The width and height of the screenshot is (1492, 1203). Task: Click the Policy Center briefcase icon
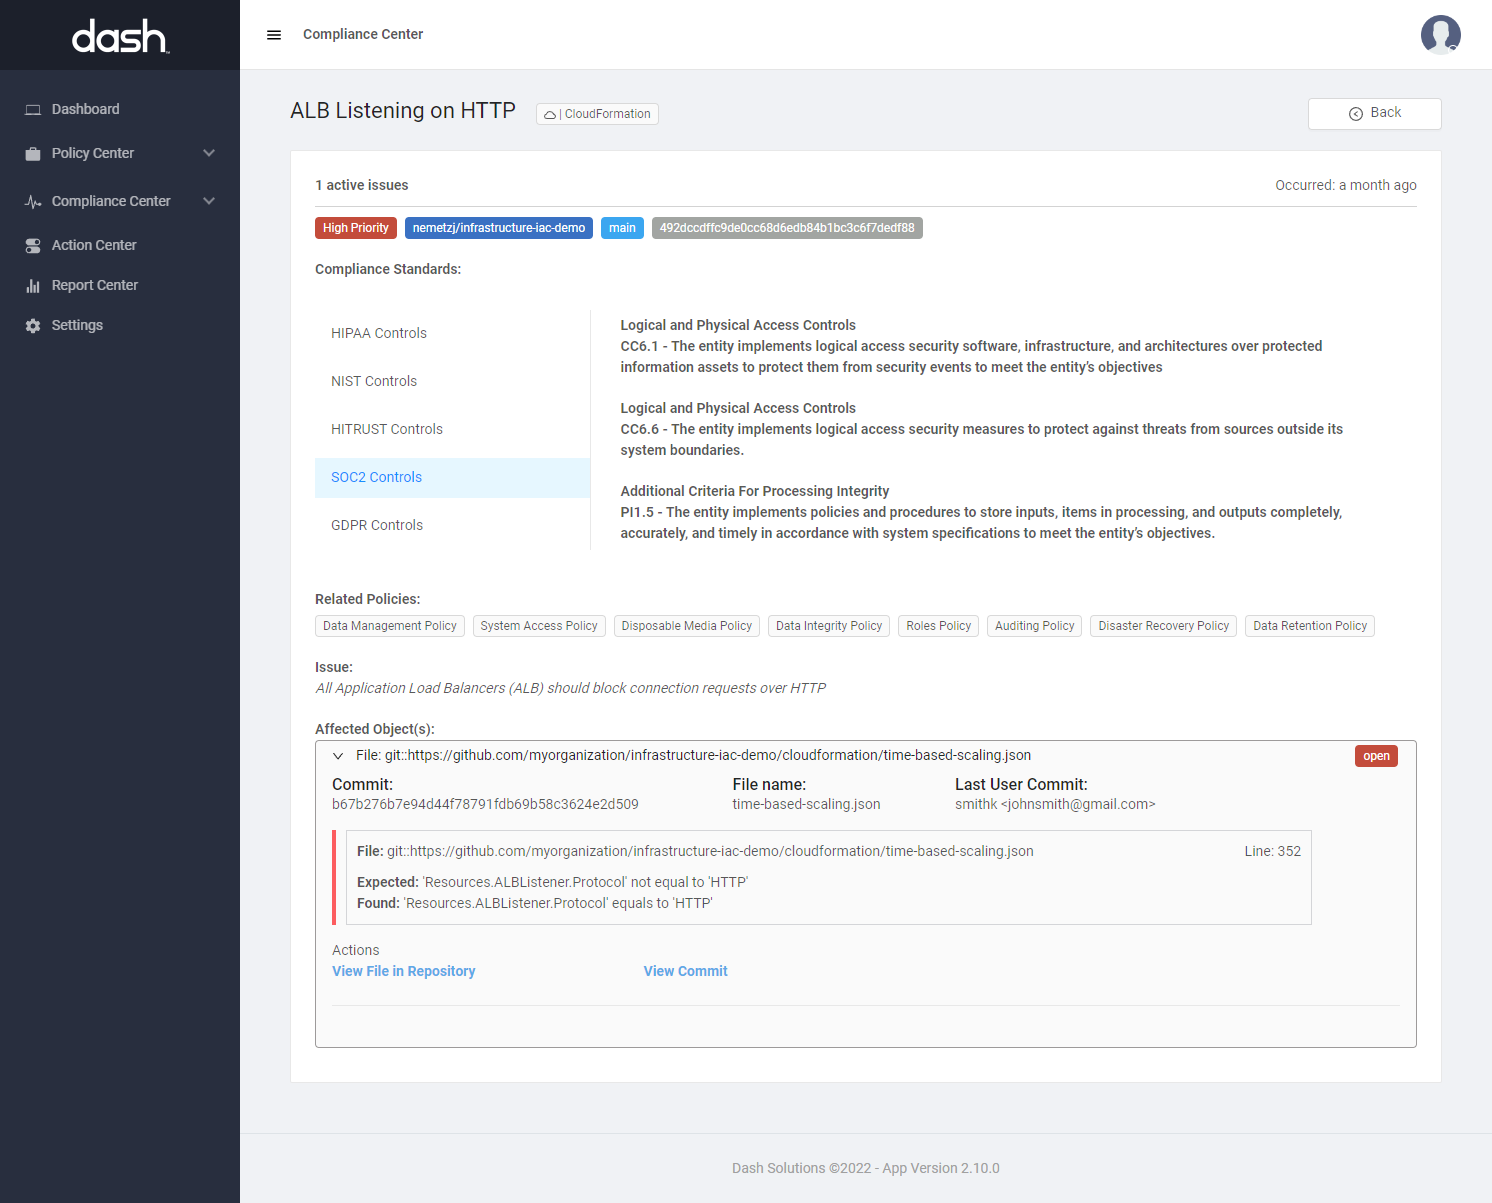coord(33,154)
